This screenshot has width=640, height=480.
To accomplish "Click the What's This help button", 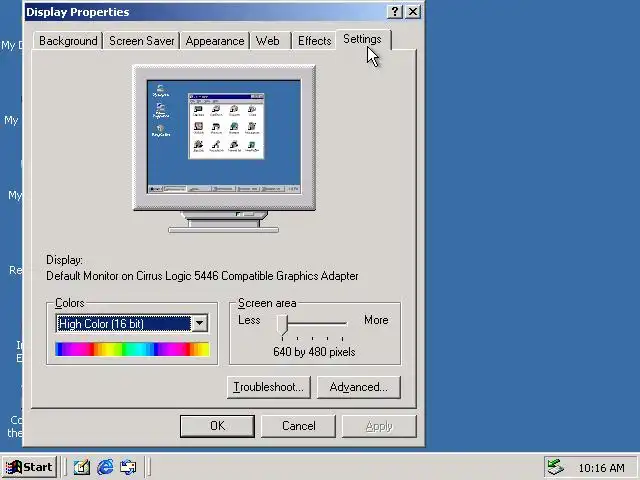I will point(395,11).
